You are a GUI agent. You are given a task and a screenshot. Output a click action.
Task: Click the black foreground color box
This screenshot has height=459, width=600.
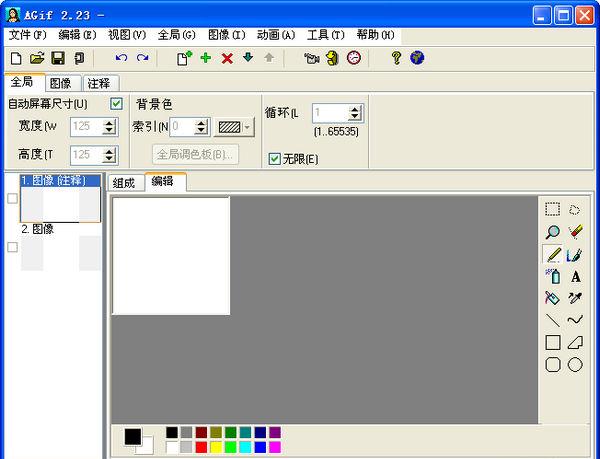point(132,436)
